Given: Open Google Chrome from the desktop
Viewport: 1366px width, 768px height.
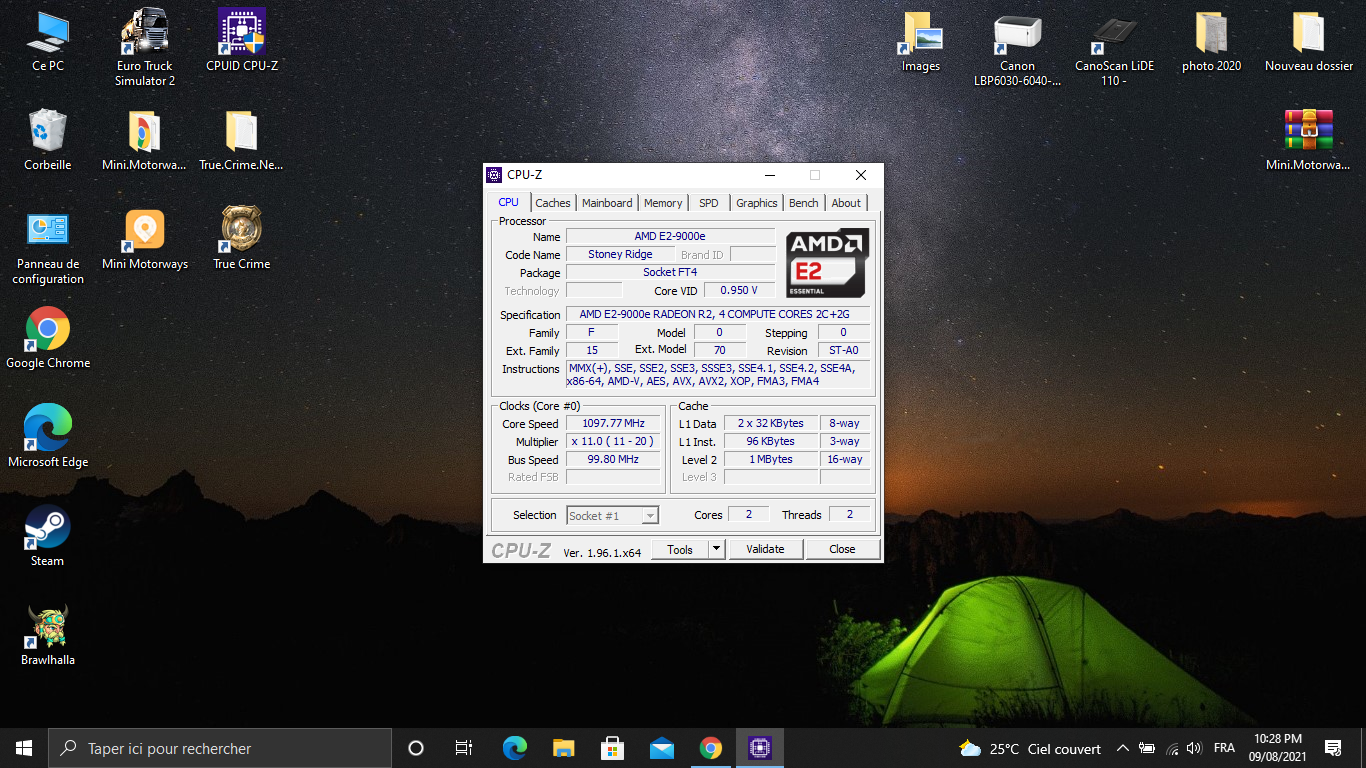Looking at the screenshot, I should pos(47,330).
